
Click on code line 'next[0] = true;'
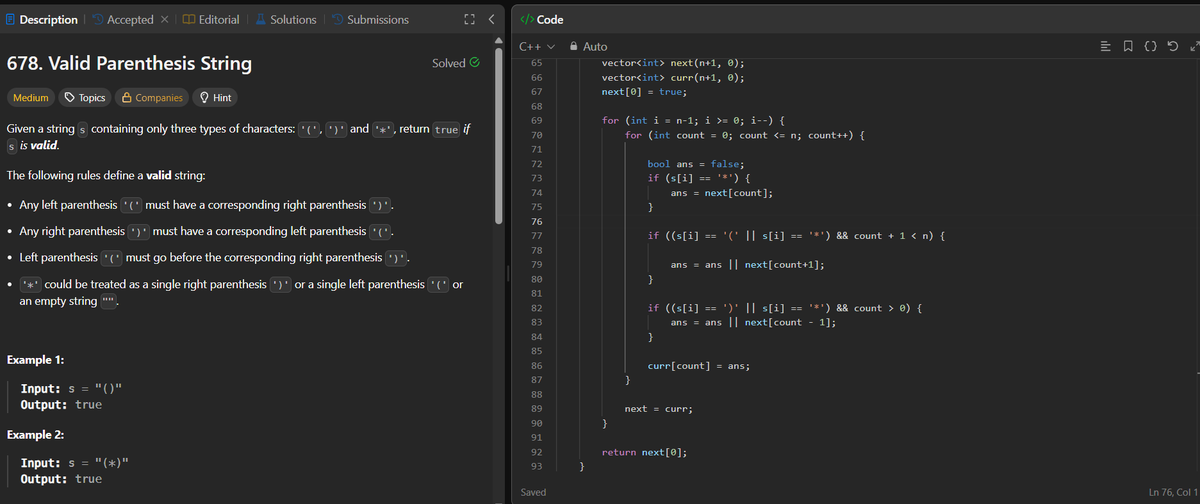pyautogui.click(x=643, y=91)
